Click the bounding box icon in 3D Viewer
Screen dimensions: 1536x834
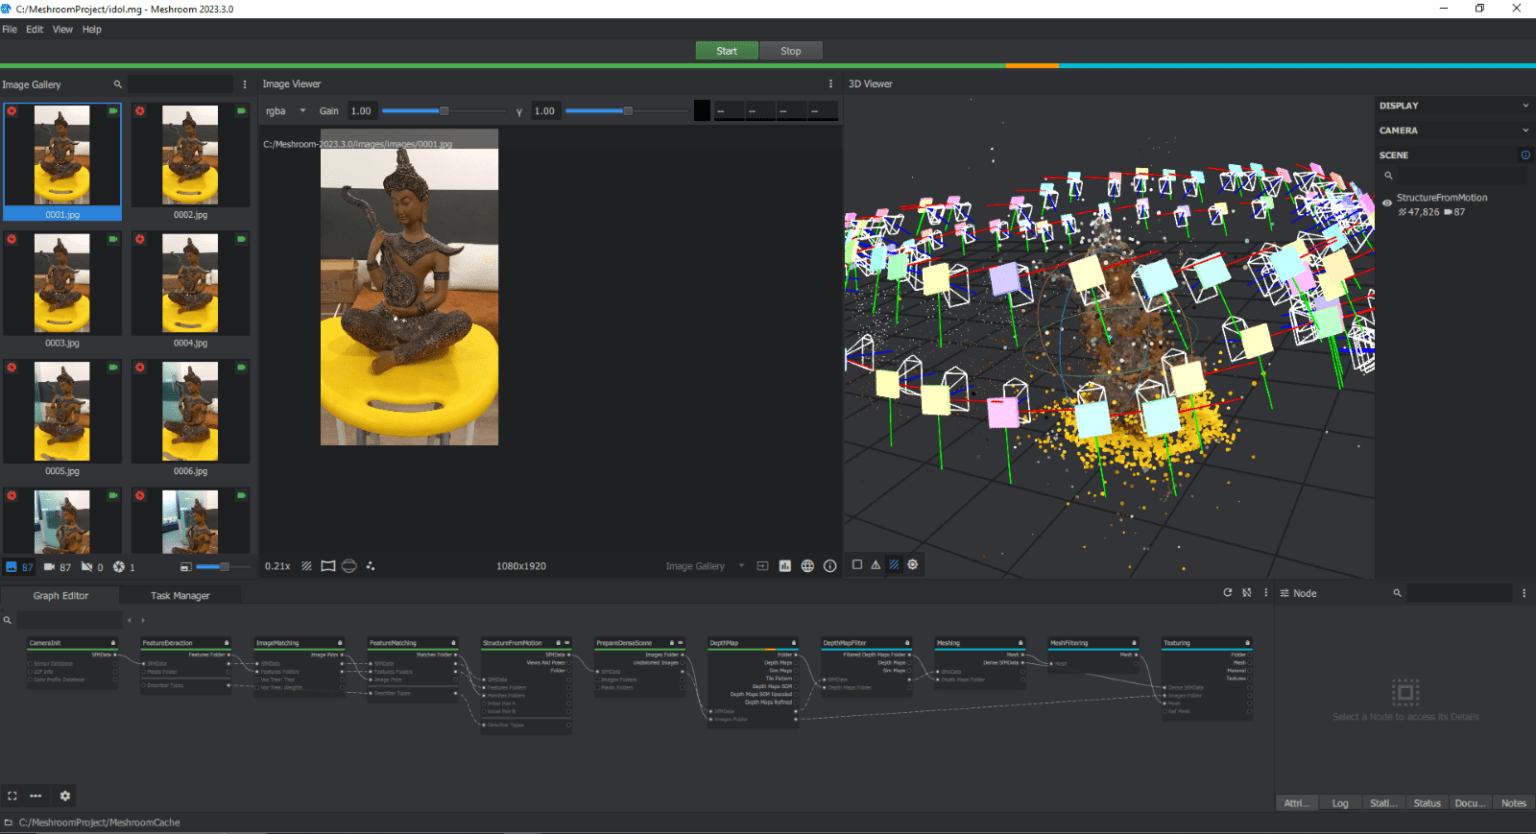[x=857, y=565]
